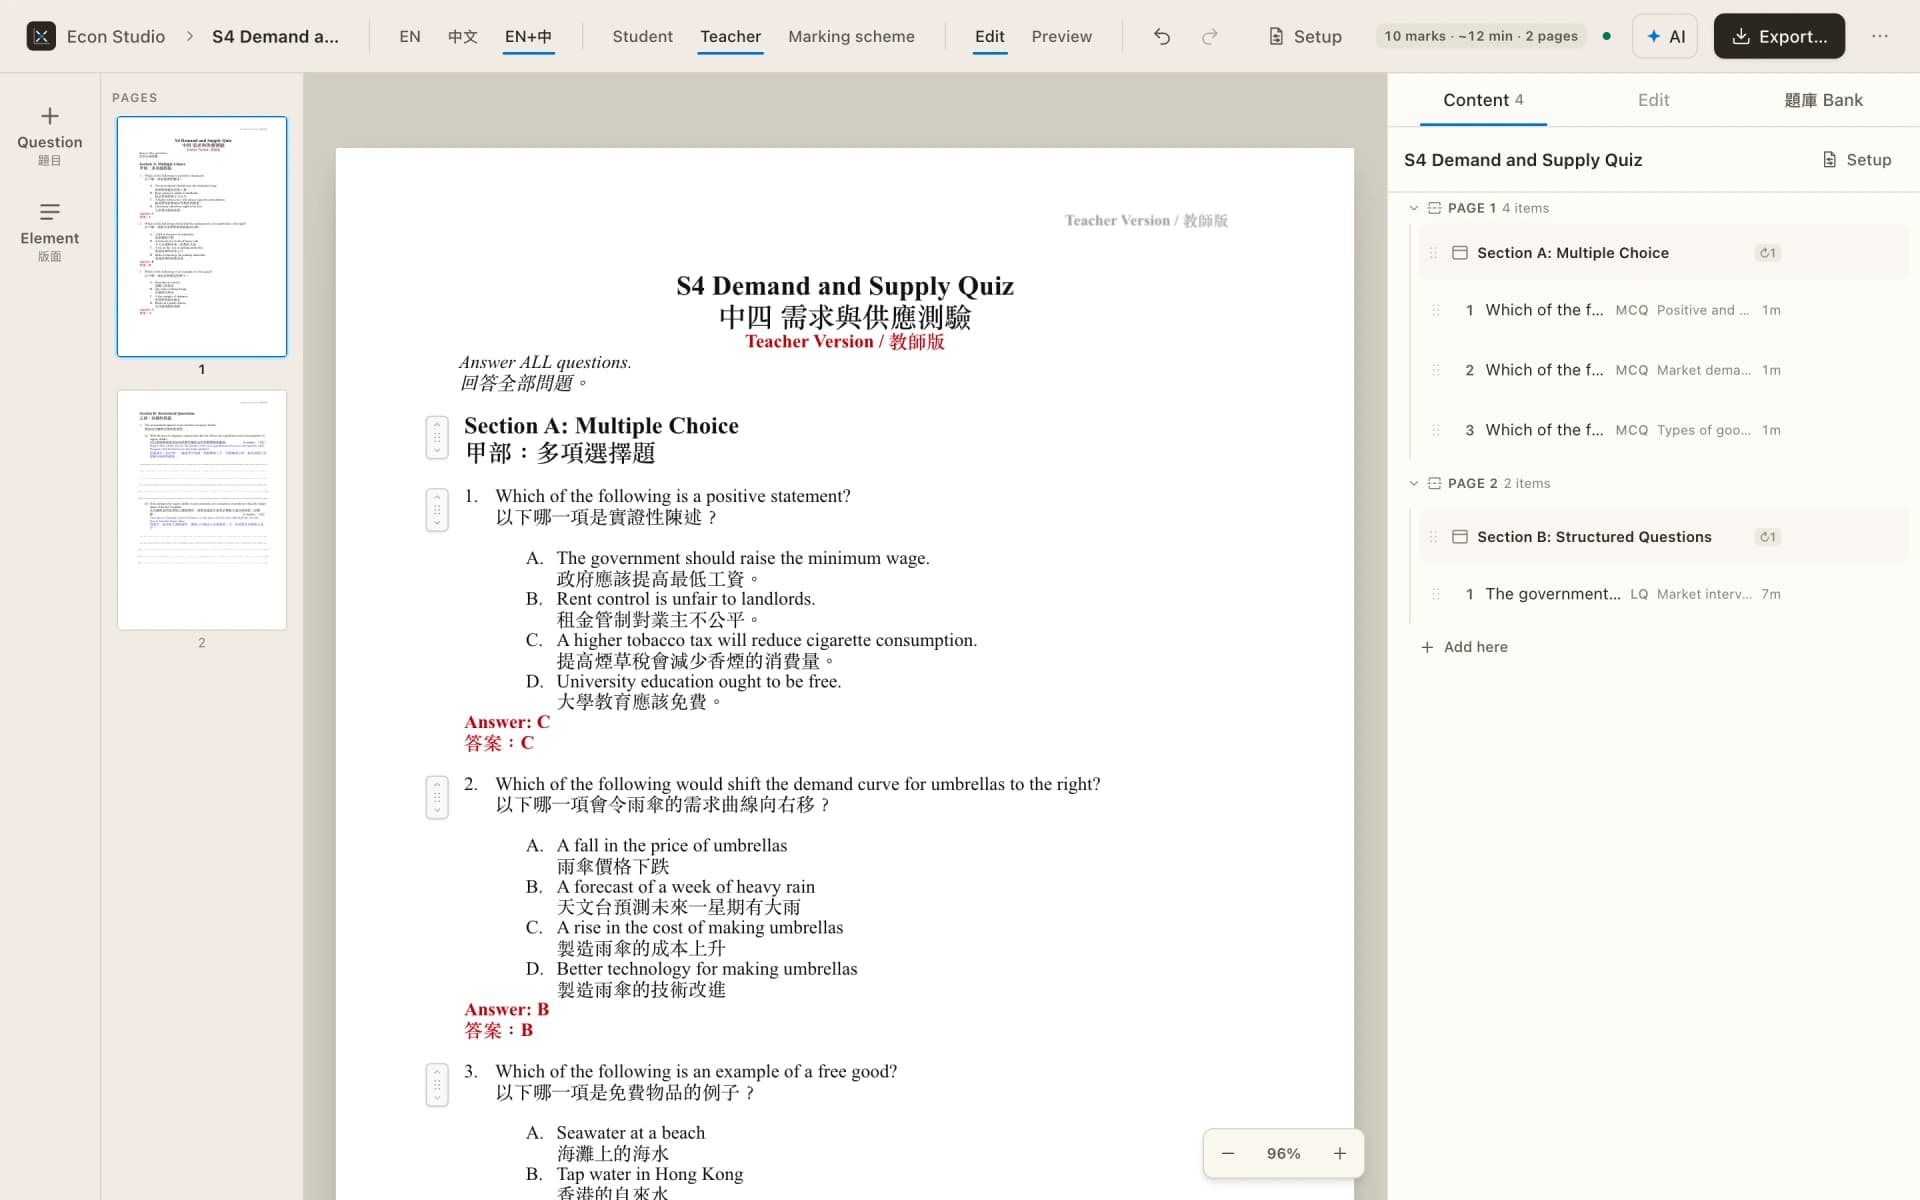Click the reorder handle next to question 3

click(436, 1084)
